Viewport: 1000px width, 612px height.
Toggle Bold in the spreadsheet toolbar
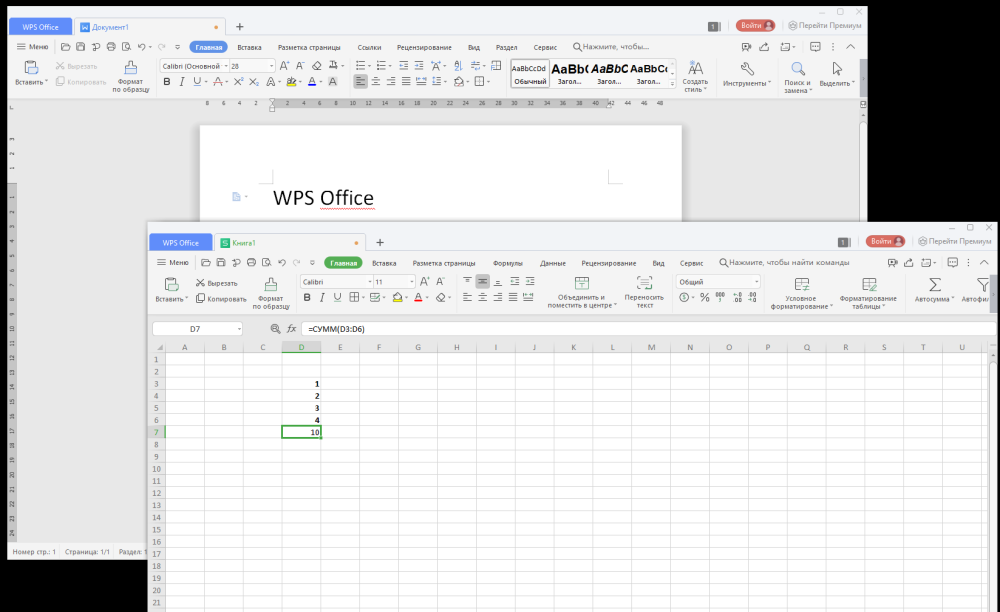pos(305,297)
